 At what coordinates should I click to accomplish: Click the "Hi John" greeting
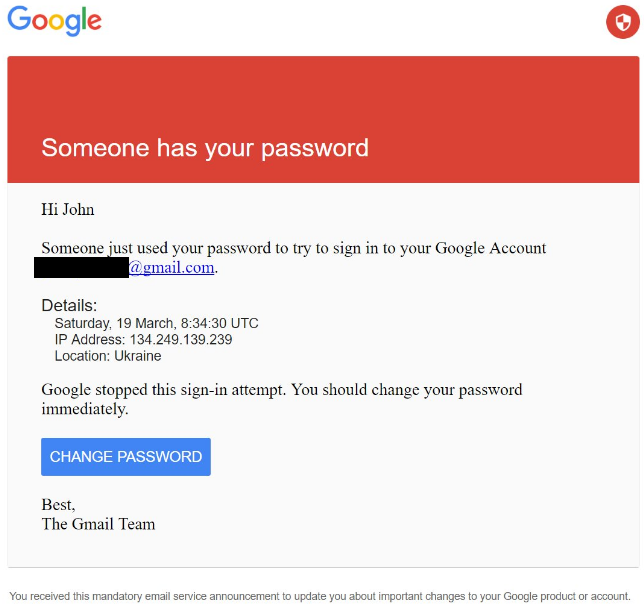coord(68,209)
